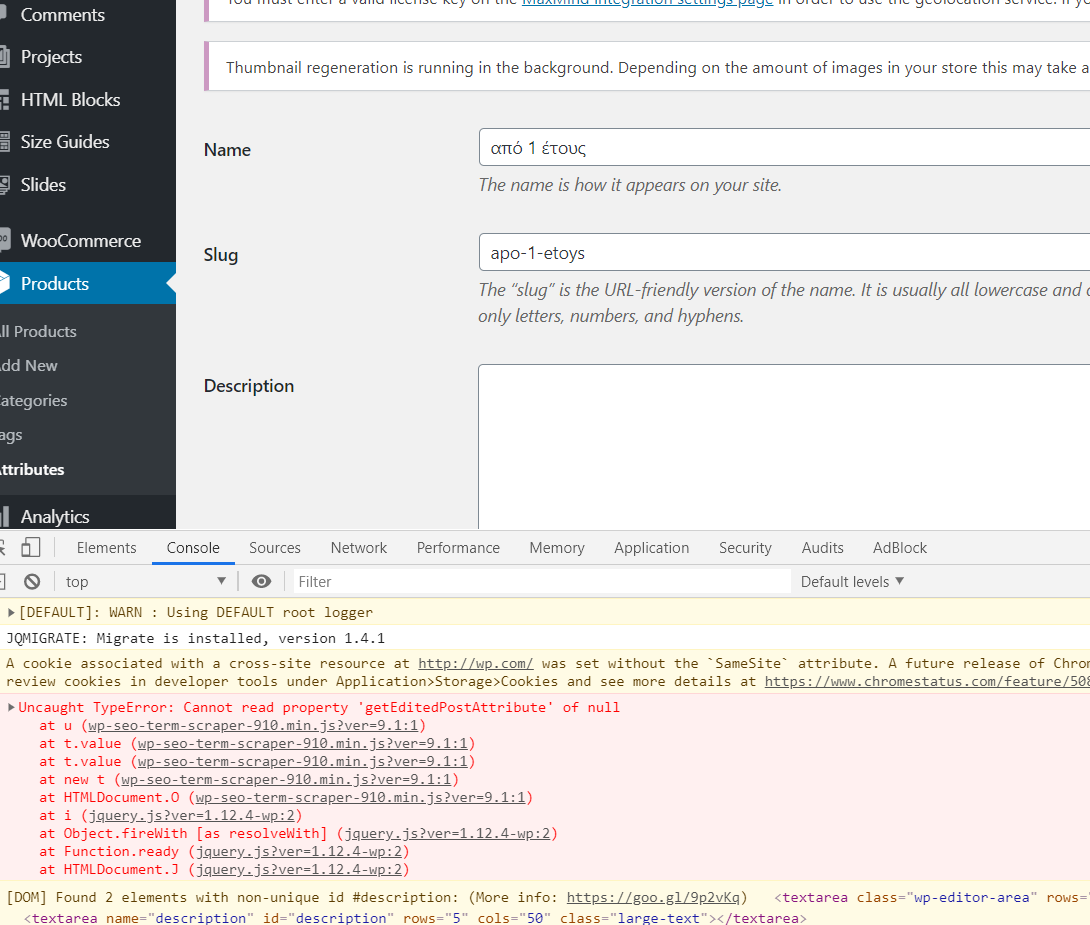
Task: Click the console Filter input
Action: [542, 582]
